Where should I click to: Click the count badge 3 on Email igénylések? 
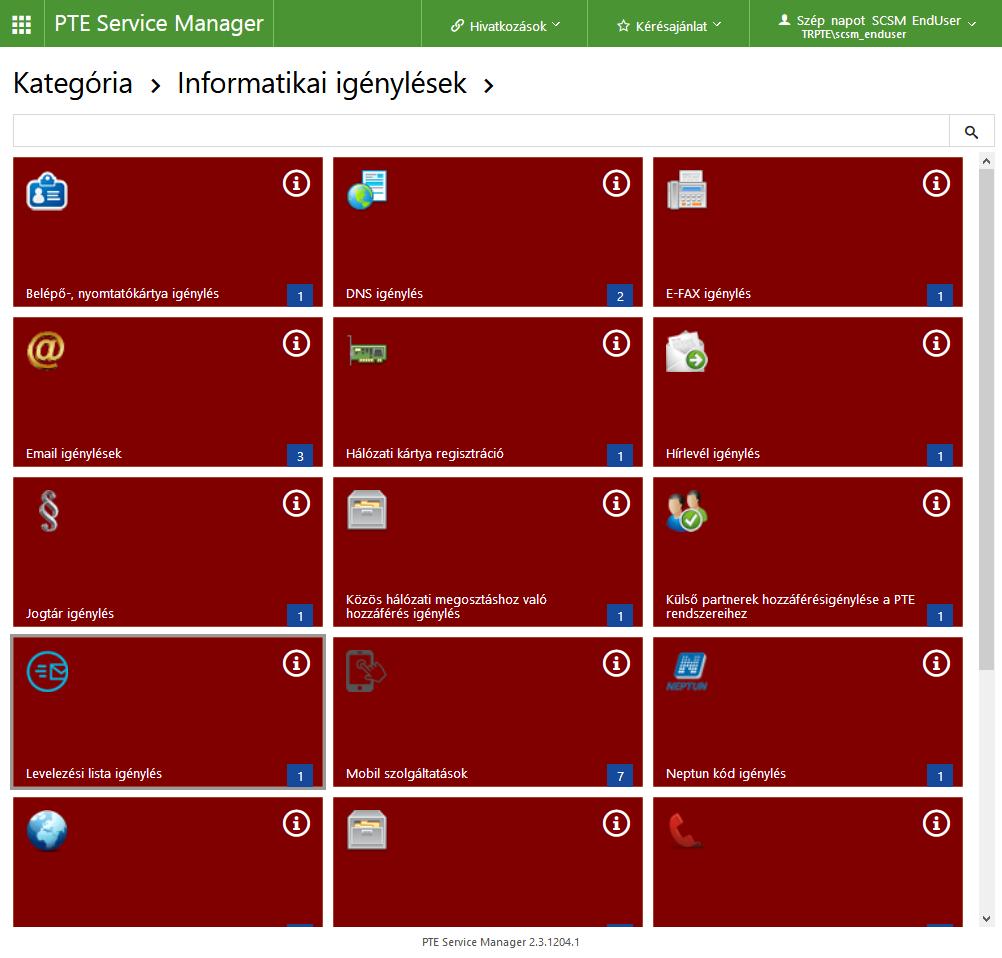300,455
